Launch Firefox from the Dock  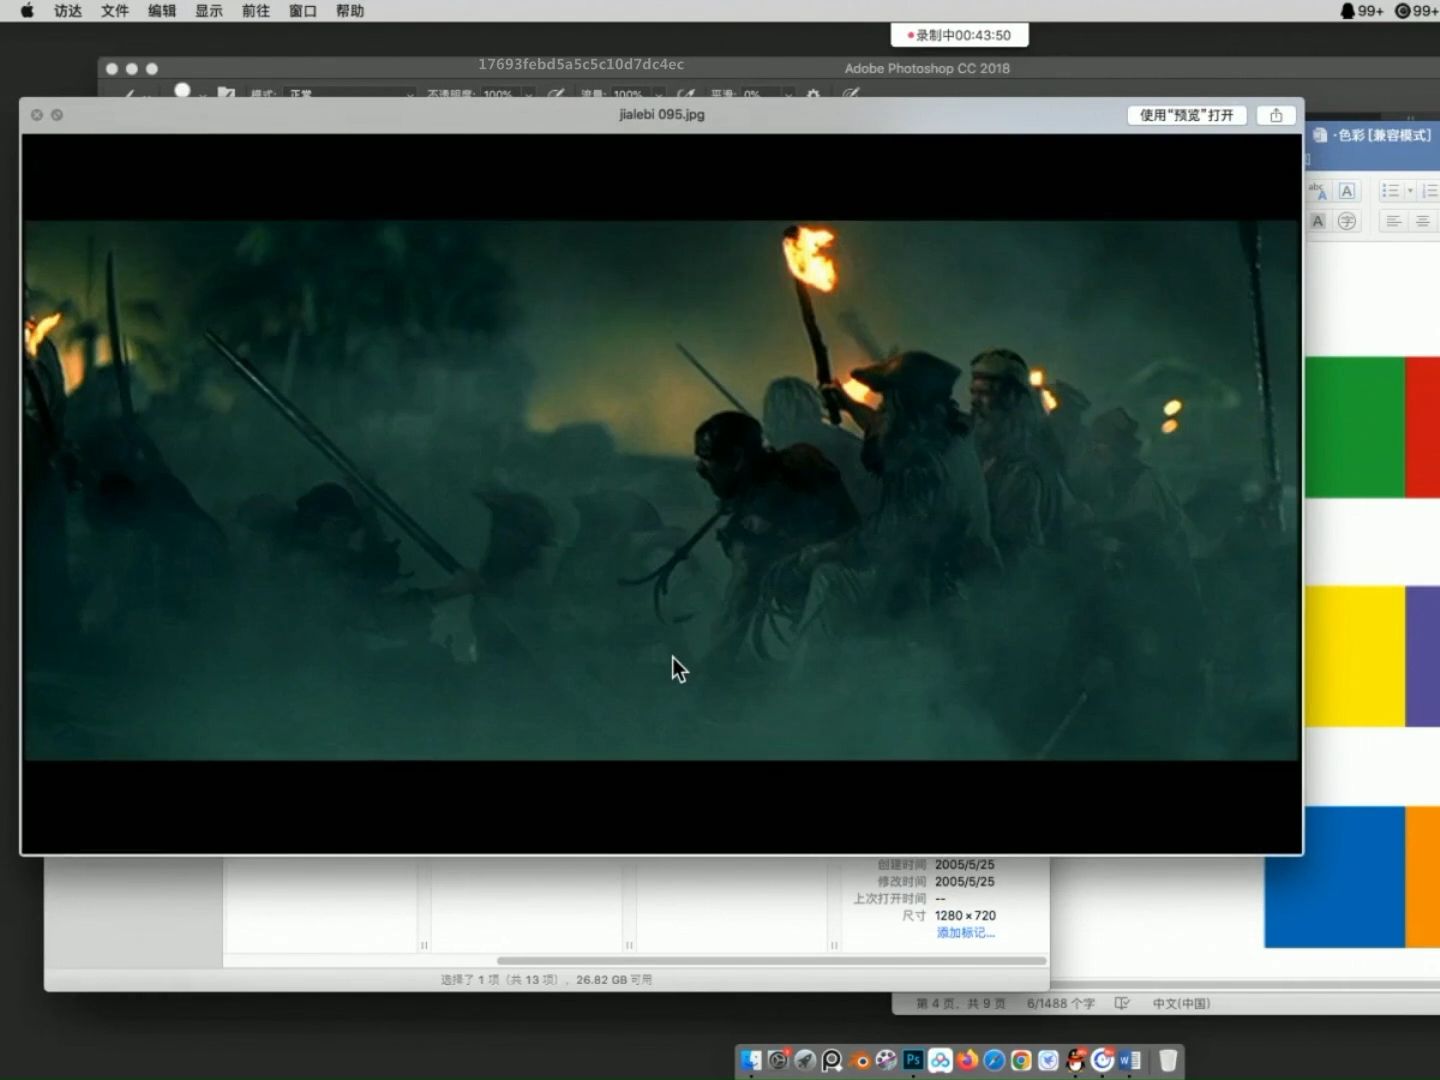tap(967, 1060)
